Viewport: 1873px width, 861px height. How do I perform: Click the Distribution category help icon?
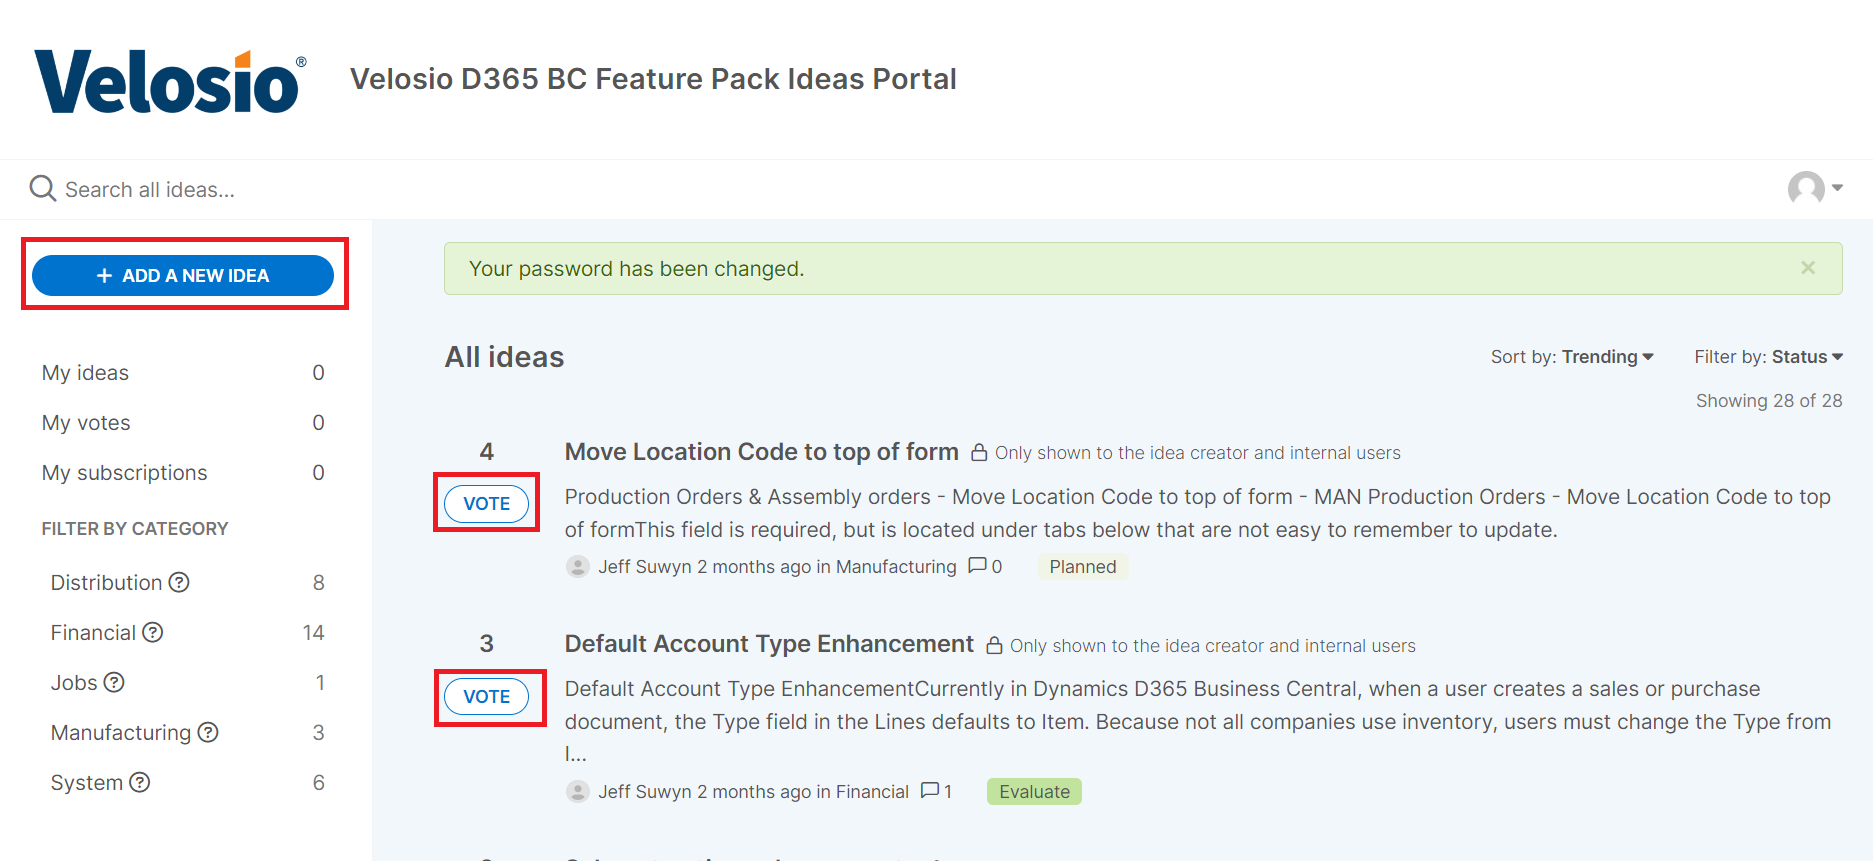pos(180,582)
